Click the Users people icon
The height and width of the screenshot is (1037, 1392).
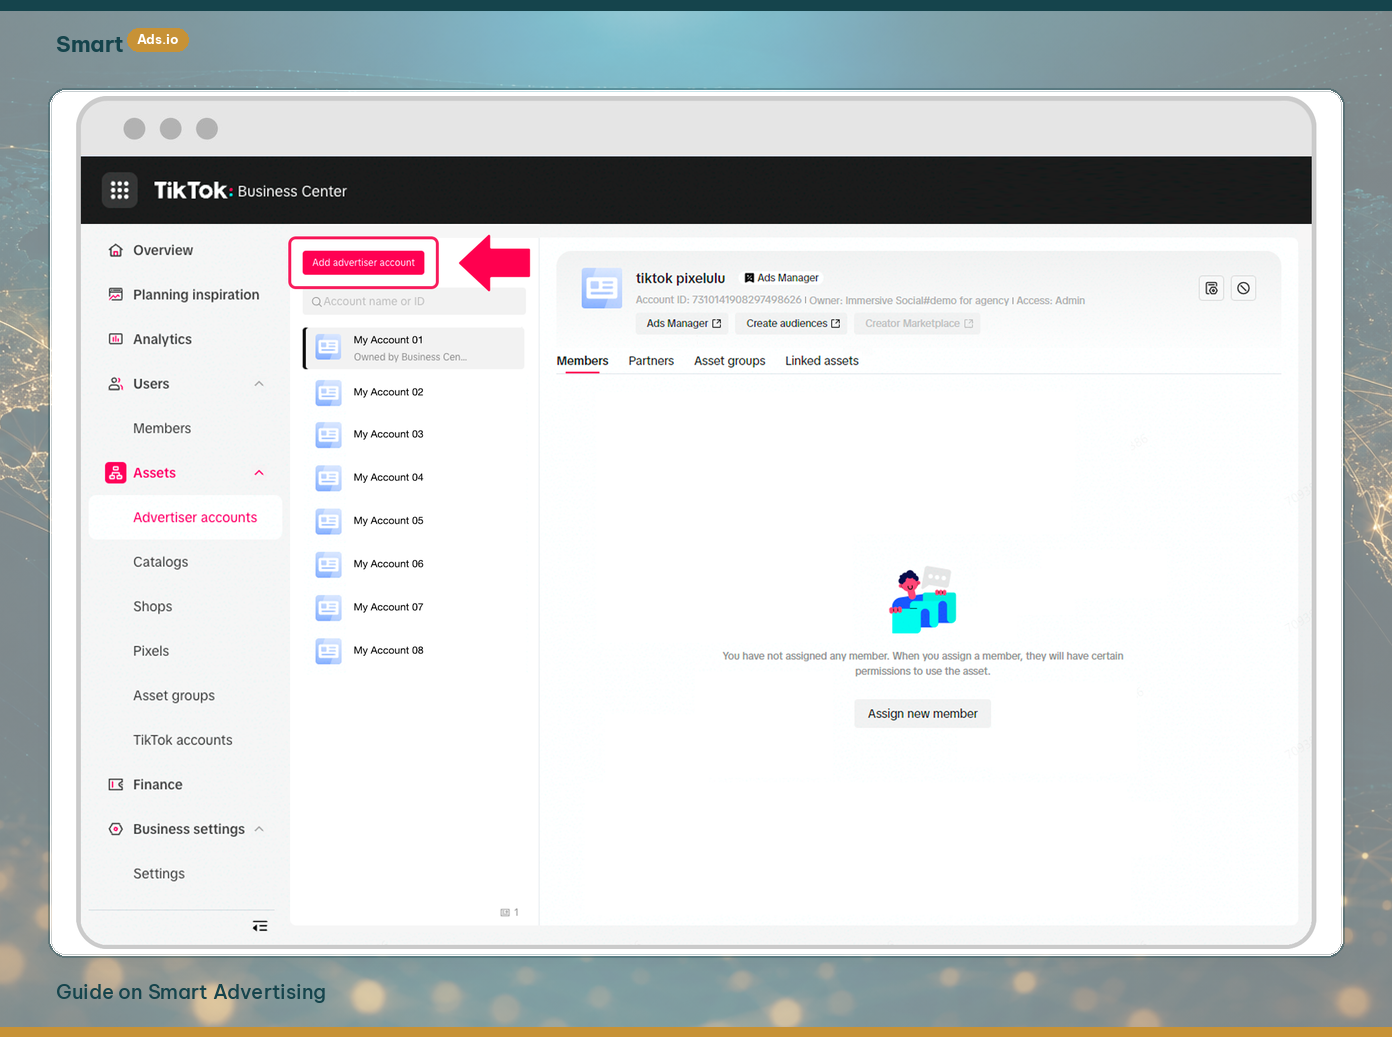pos(116,384)
